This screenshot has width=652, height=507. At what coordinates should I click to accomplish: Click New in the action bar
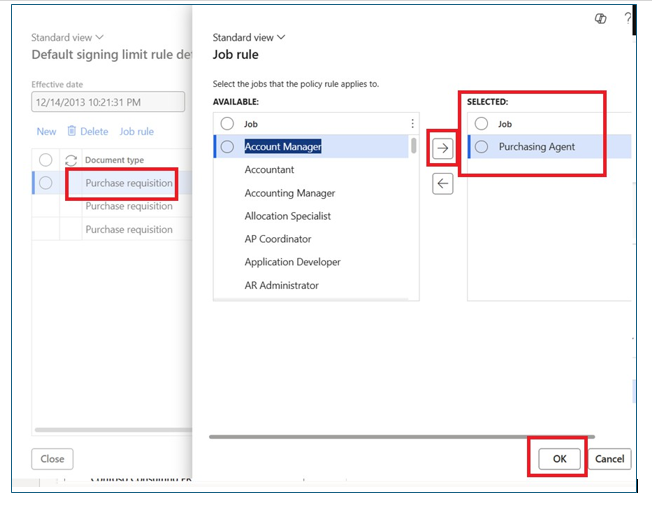pos(46,131)
